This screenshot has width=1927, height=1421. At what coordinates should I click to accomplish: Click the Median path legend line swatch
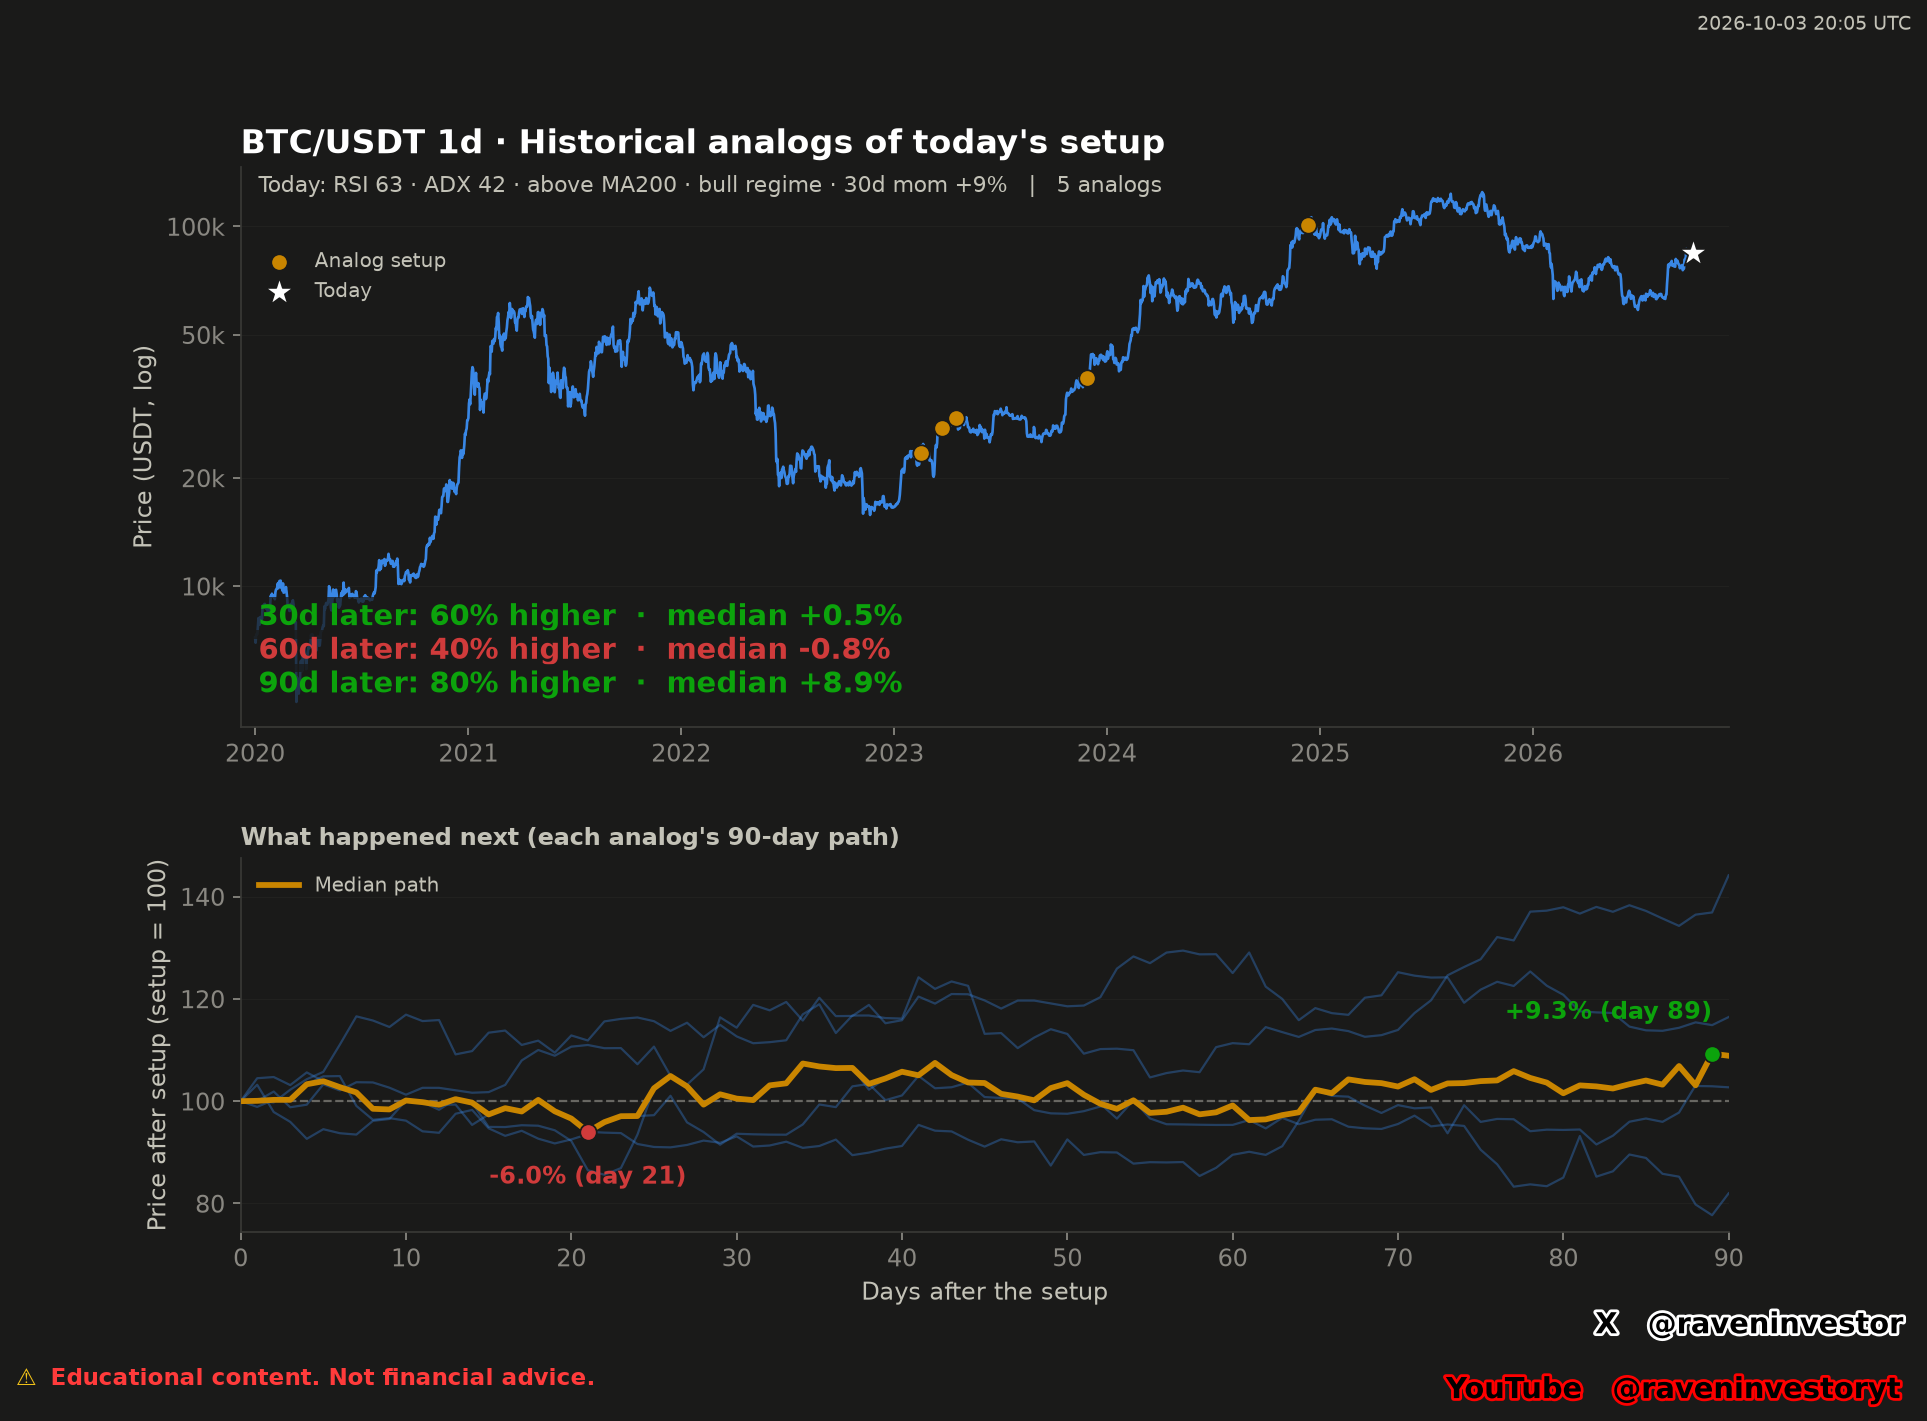click(x=279, y=885)
